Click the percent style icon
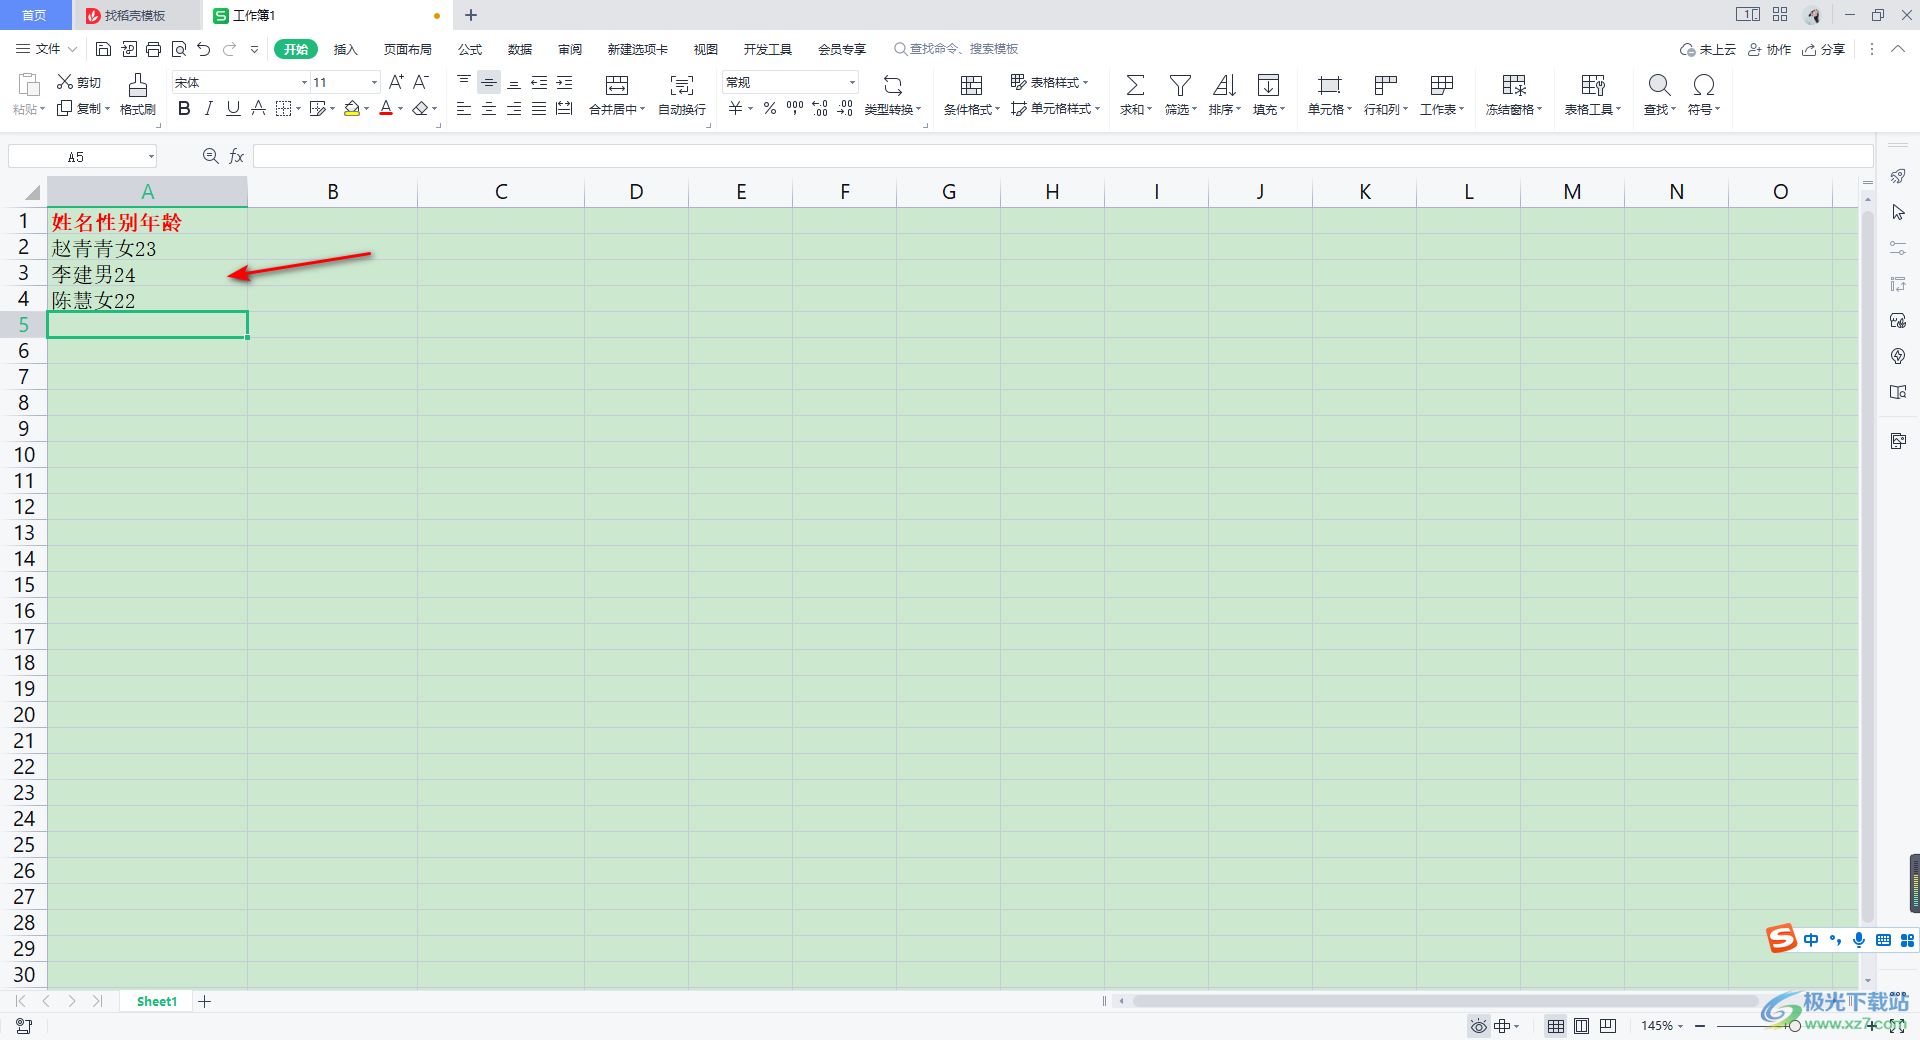 770,108
